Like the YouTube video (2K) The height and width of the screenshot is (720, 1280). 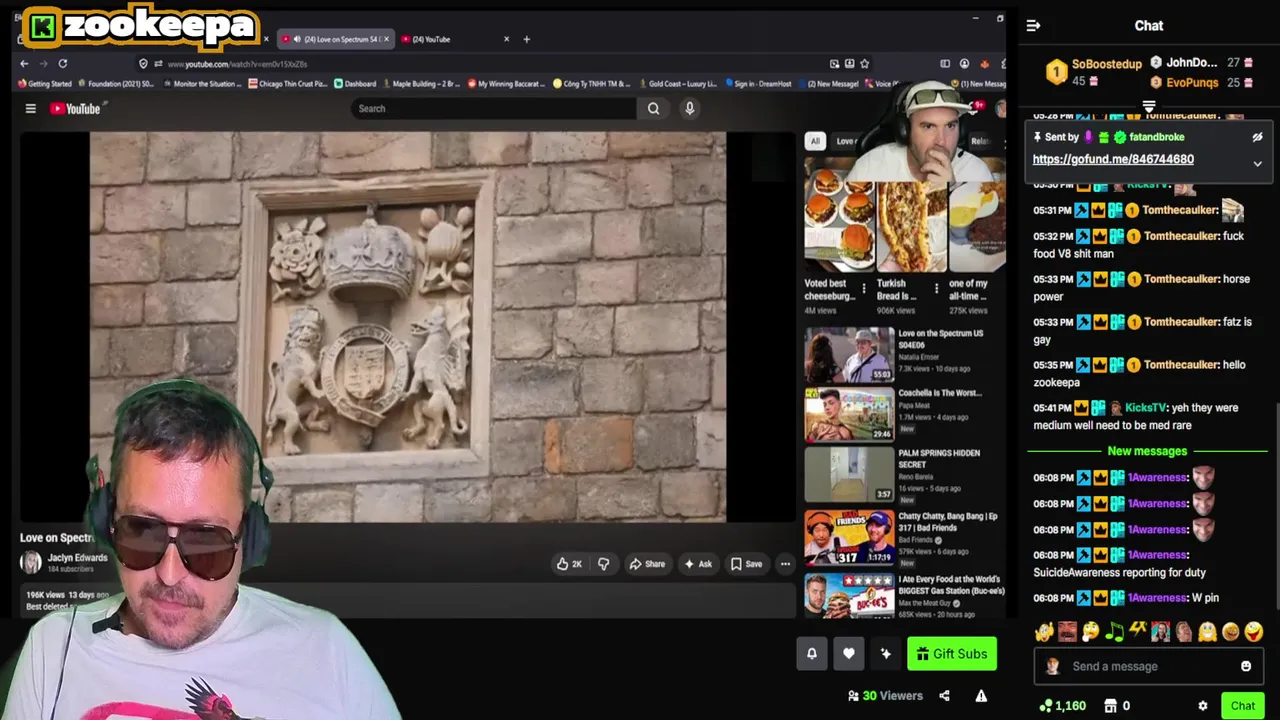(569, 564)
